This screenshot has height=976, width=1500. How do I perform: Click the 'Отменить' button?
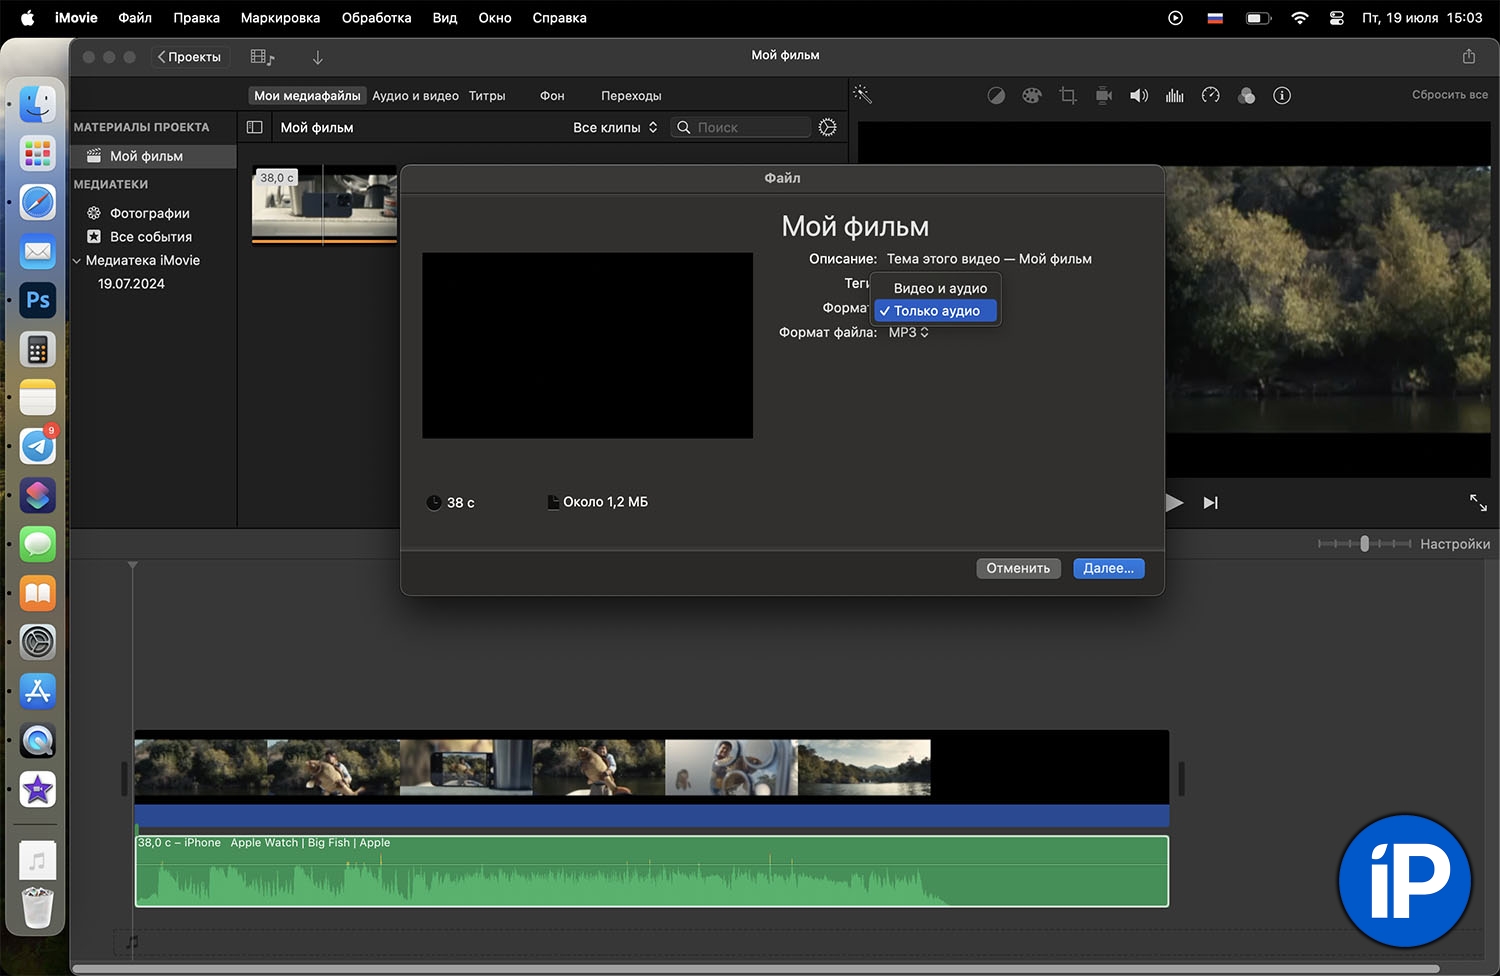[1018, 568]
